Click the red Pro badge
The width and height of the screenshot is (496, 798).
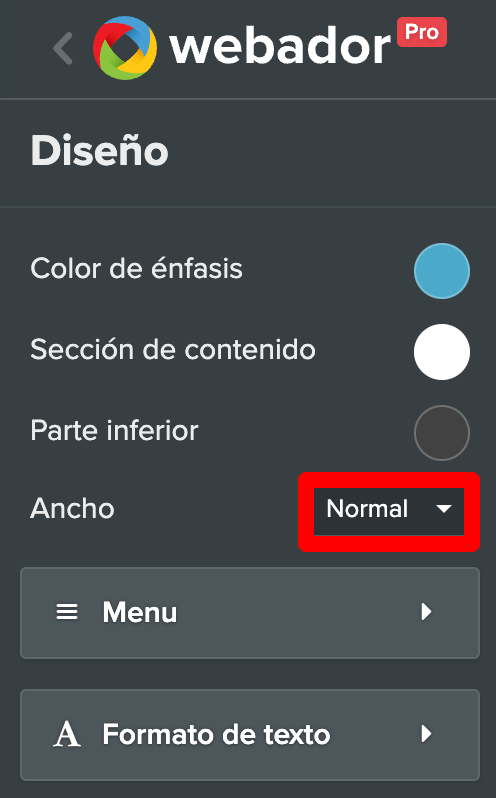[x=422, y=32]
